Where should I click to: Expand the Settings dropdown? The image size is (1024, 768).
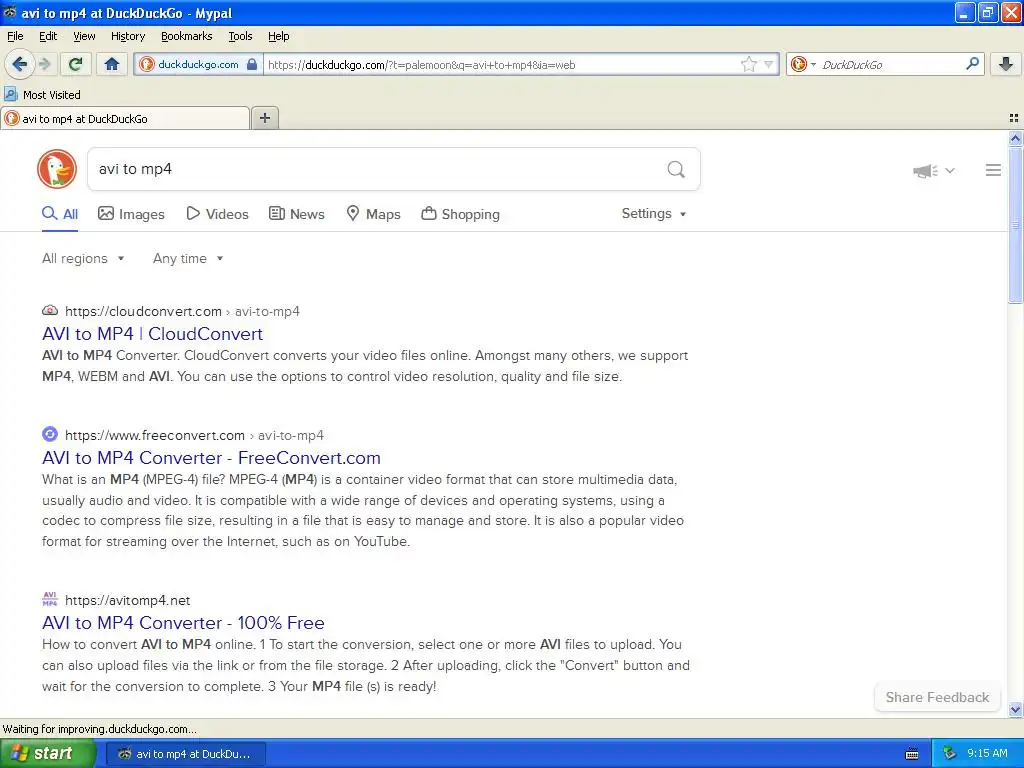654,214
